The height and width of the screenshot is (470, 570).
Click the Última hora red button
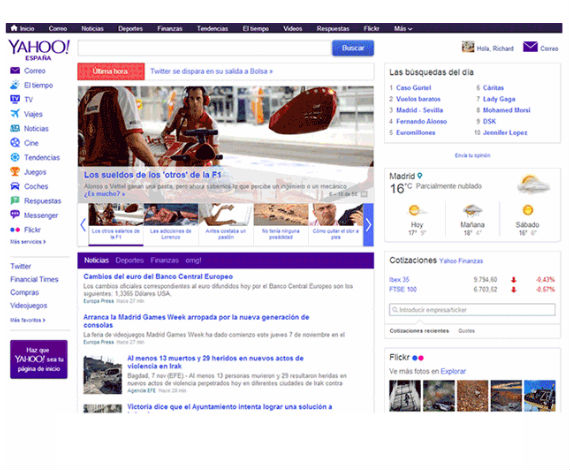pyautogui.click(x=111, y=71)
